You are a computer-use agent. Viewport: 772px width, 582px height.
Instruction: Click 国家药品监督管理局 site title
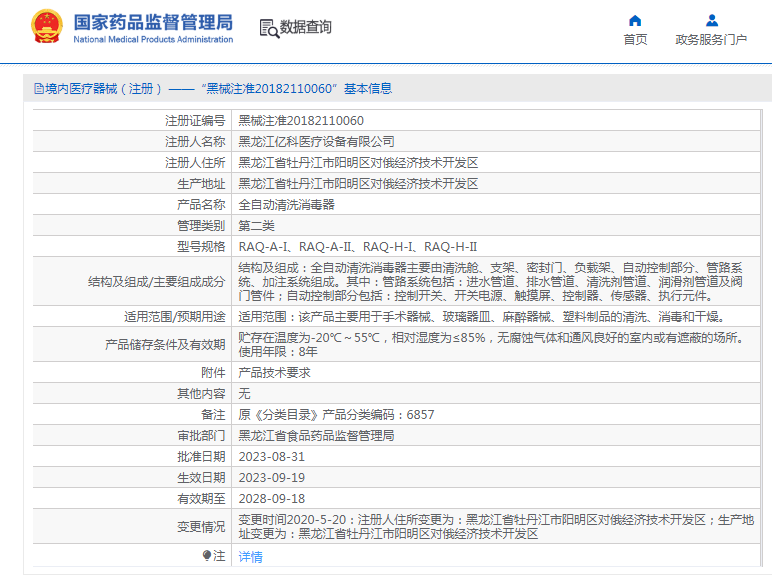(x=153, y=23)
